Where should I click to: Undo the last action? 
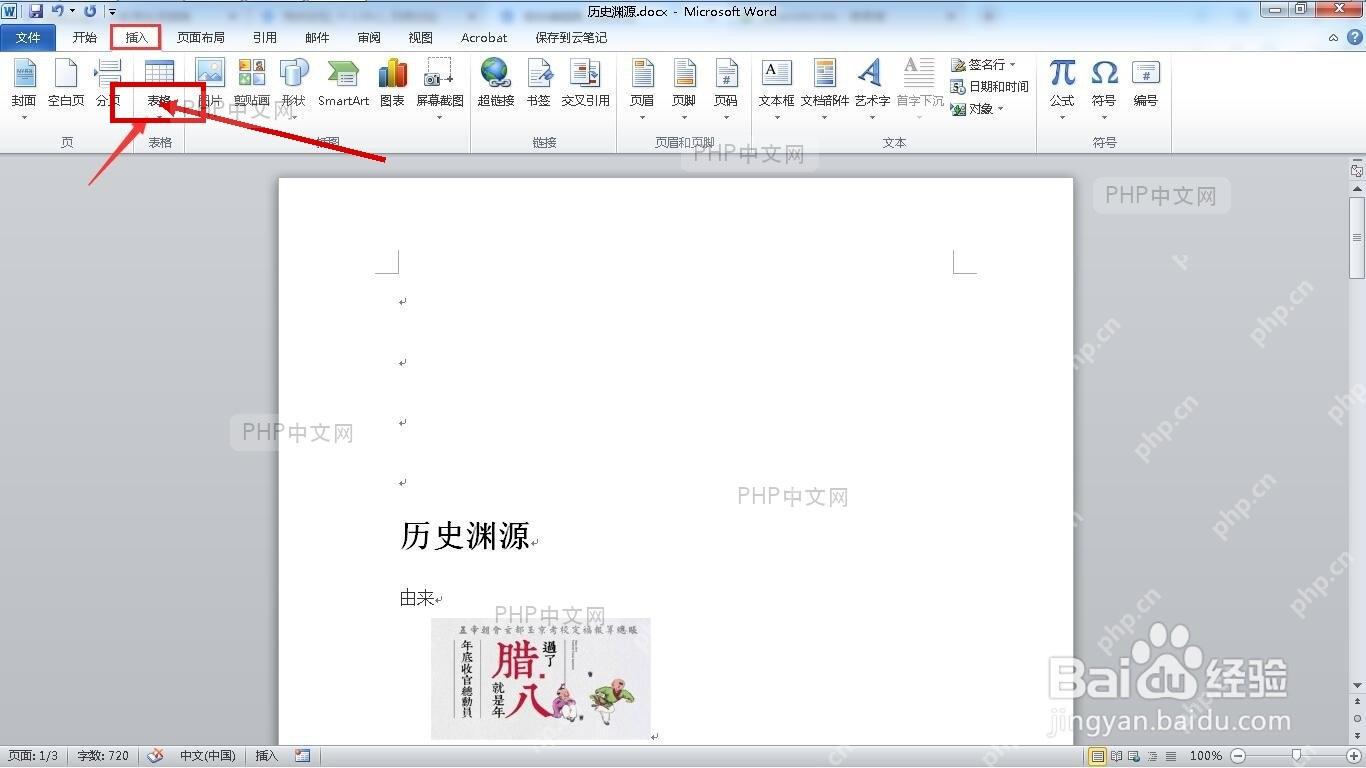[x=58, y=11]
